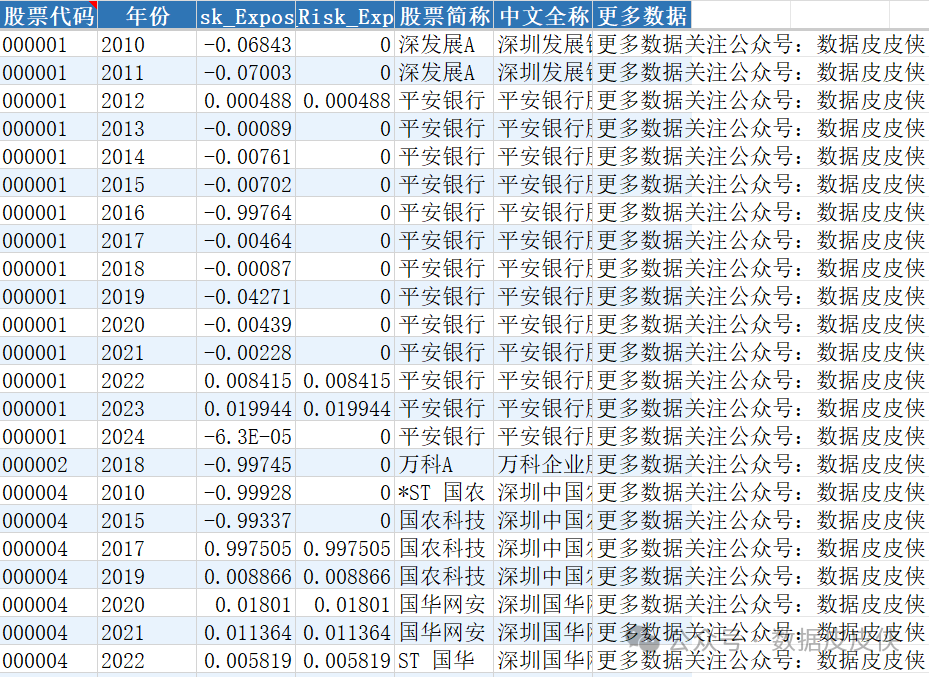Select 万科企业 full name cell
Screen dimensions: 929x677
pos(543,464)
